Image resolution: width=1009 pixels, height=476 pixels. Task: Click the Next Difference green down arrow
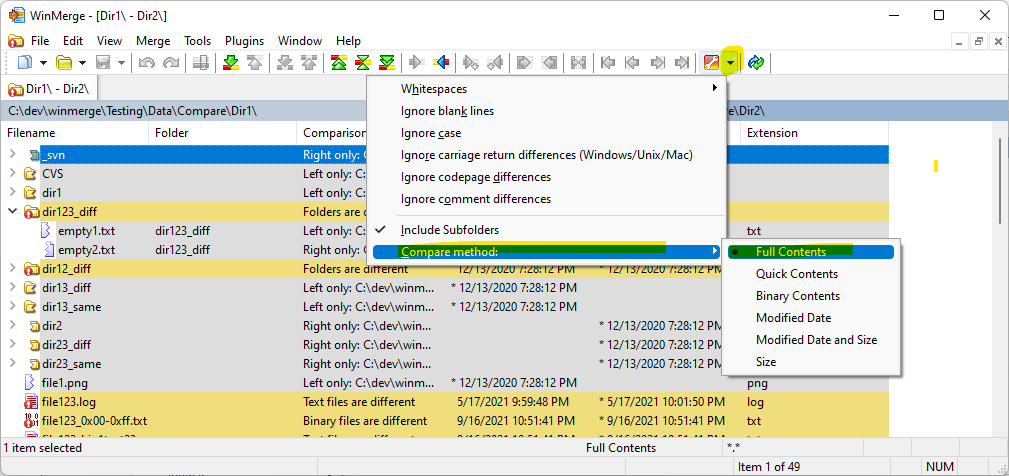click(231, 62)
